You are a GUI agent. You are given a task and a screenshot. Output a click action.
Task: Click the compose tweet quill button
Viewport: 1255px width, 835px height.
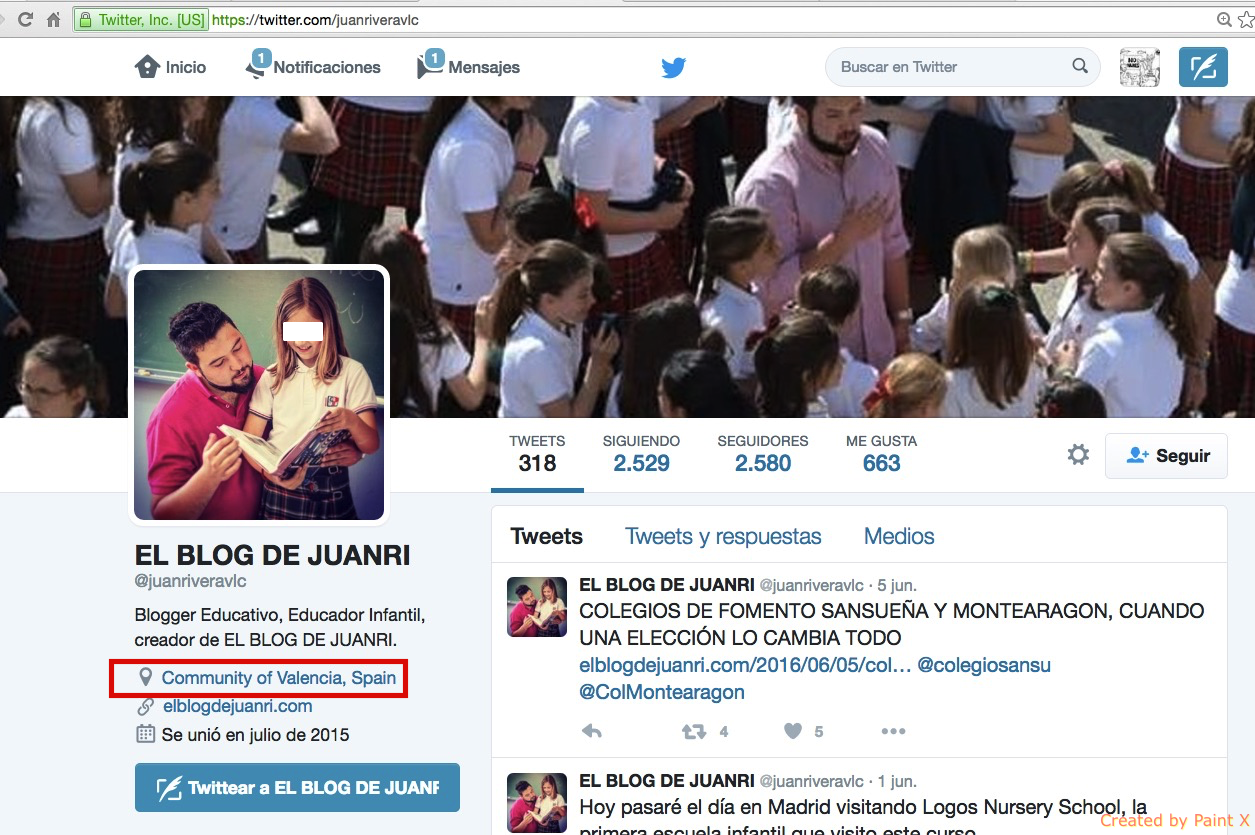click(1203, 67)
